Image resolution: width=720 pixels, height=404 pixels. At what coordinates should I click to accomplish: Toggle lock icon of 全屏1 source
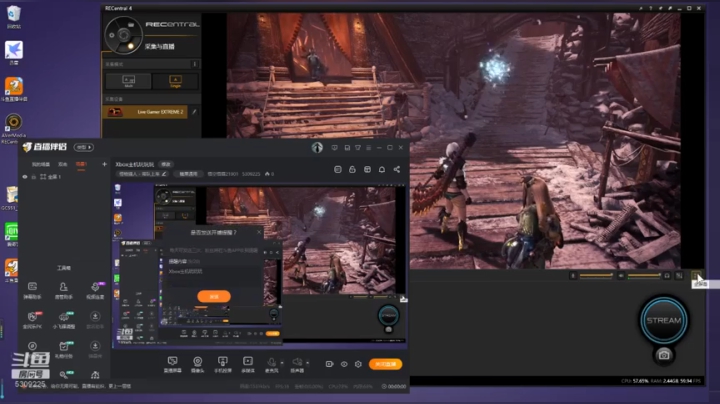(x=34, y=177)
